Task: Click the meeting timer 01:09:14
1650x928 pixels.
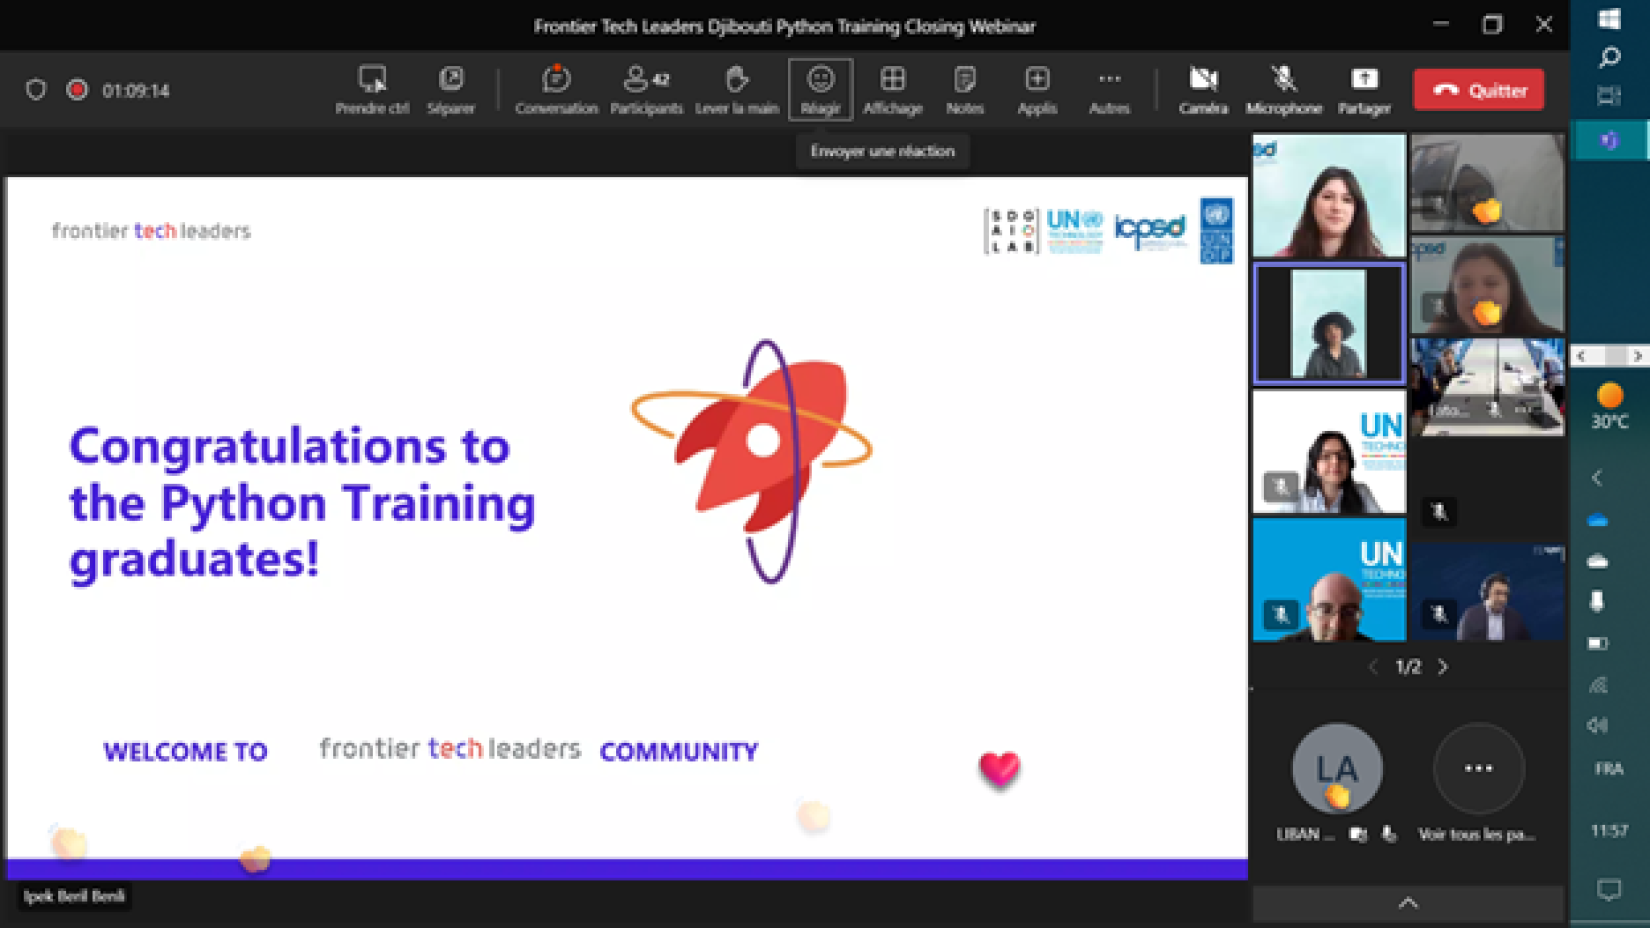Action: coord(136,90)
